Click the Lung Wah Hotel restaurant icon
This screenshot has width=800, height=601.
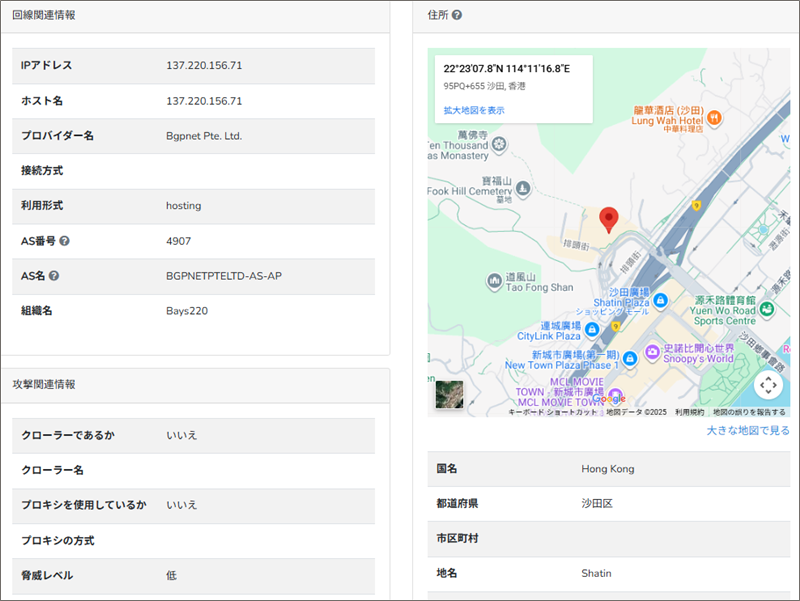(x=714, y=117)
